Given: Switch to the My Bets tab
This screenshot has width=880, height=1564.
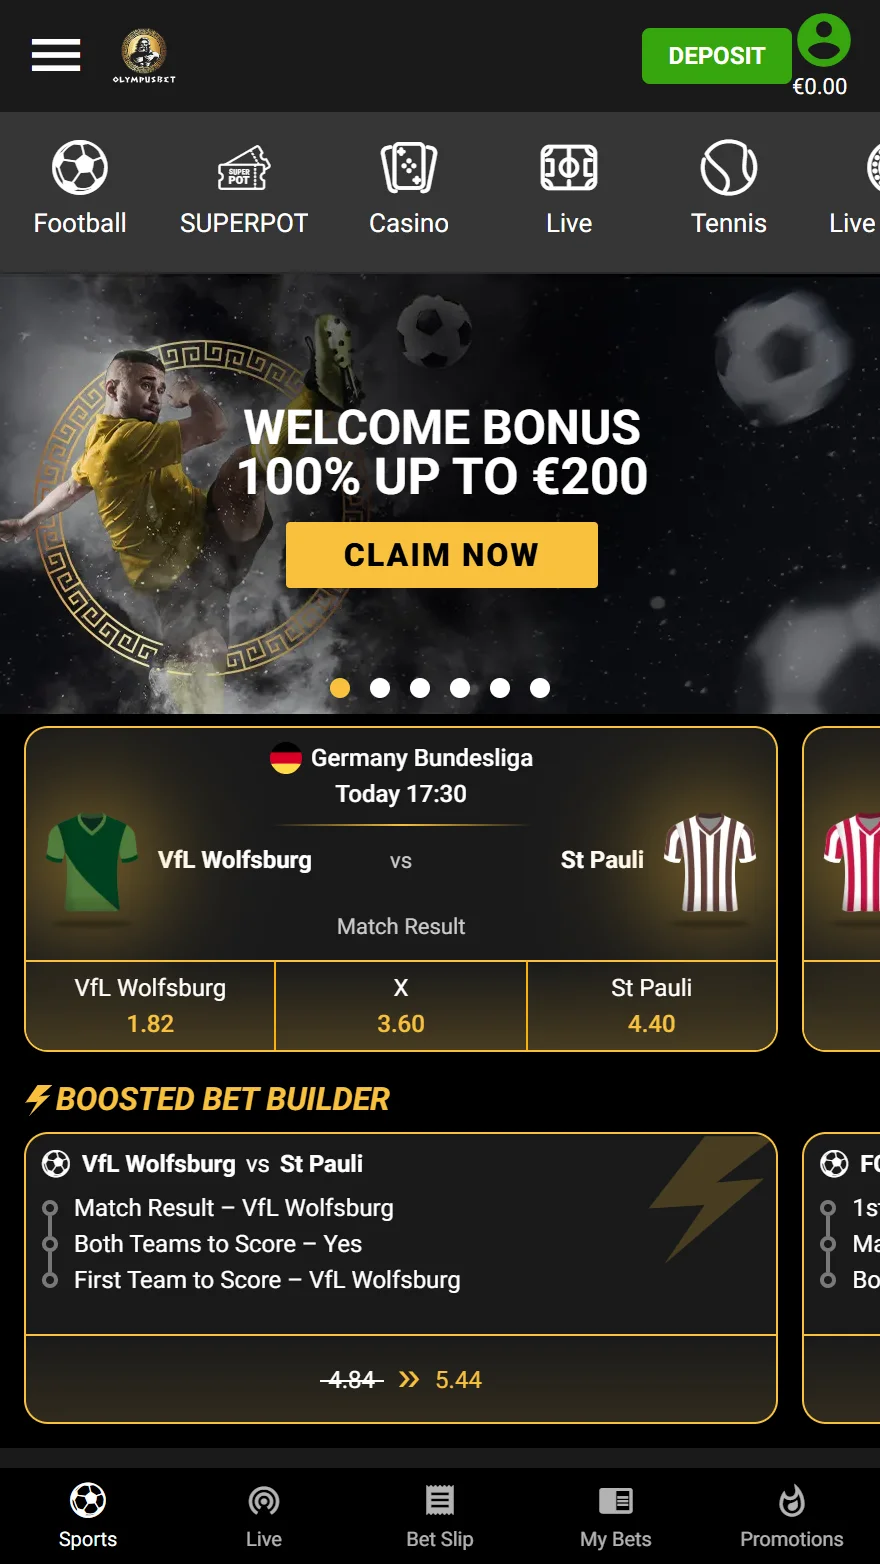Looking at the screenshot, I should click(616, 1516).
